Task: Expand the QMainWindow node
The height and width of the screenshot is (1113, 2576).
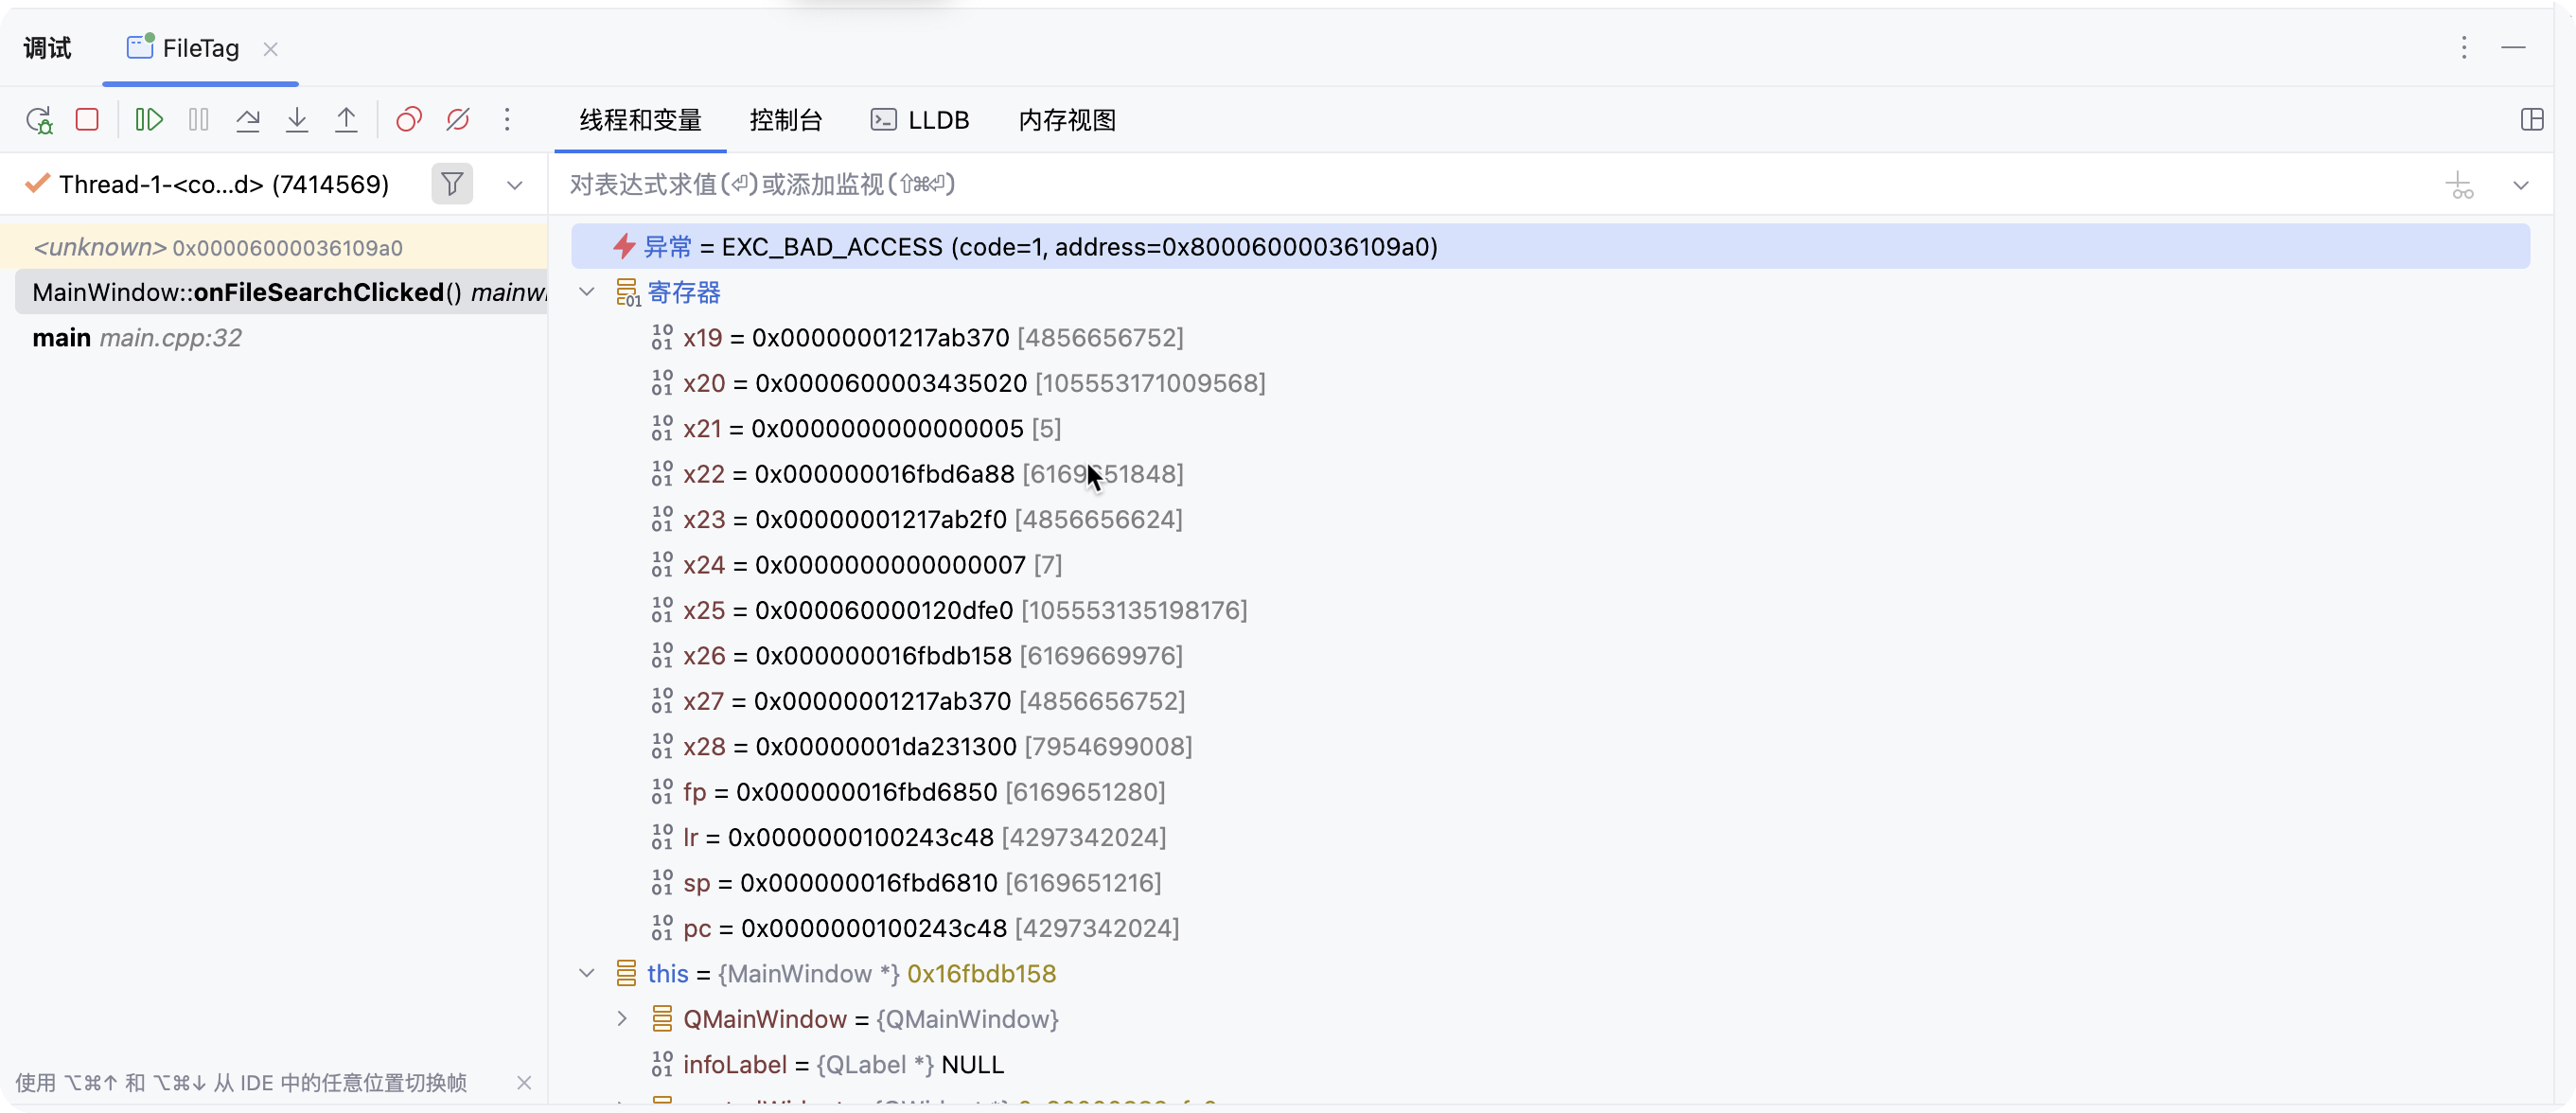Action: (x=622, y=1019)
